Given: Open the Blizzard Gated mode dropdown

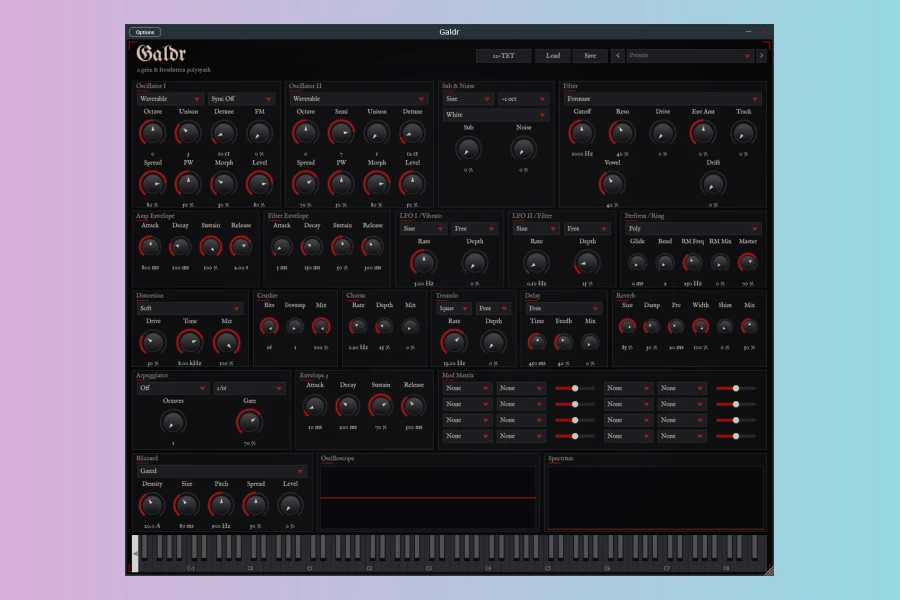Looking at the screenshot, I should click(x=220, y=471).
